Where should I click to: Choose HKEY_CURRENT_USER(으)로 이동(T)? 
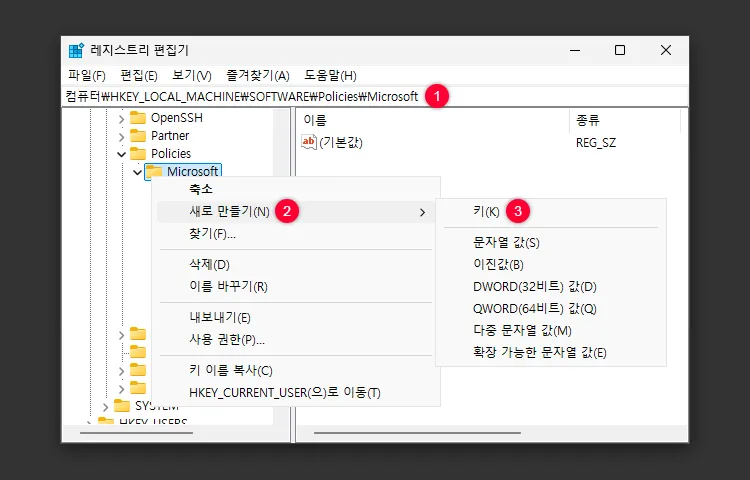tap(296, 393)
